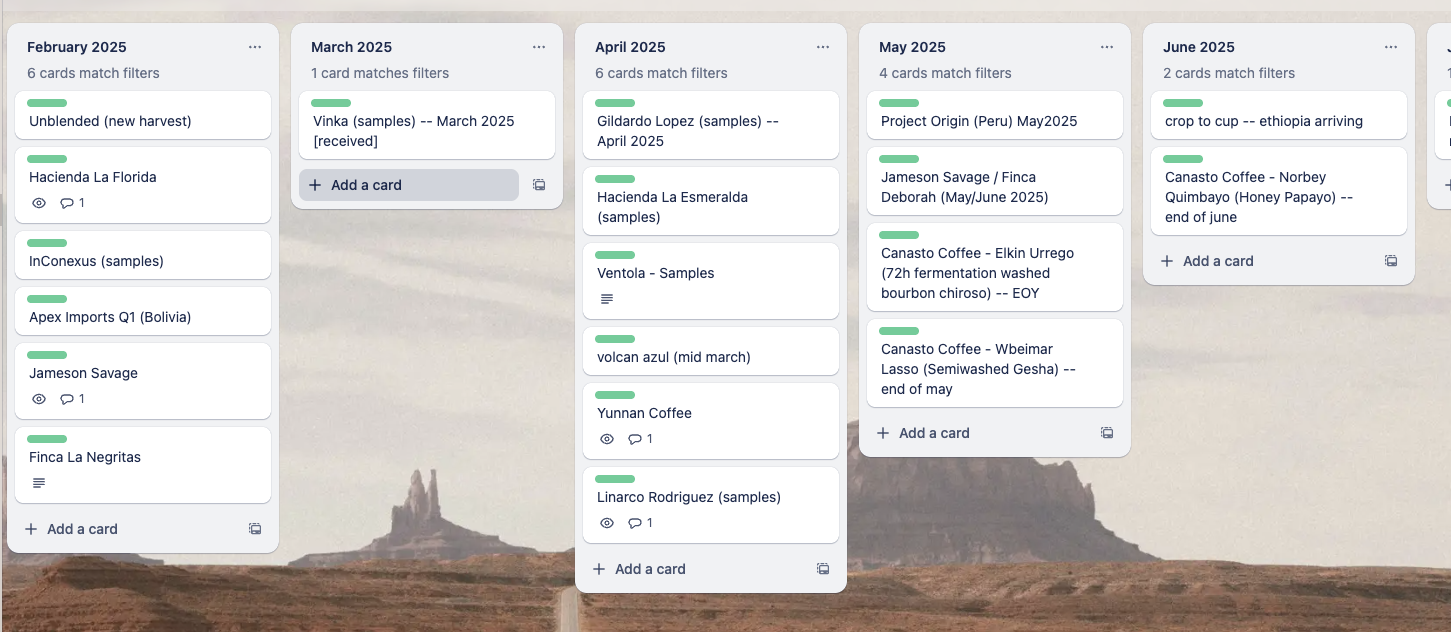1451x632 pixels.
Task: Click the green label on Project Origin card
Action: (898, 102)
